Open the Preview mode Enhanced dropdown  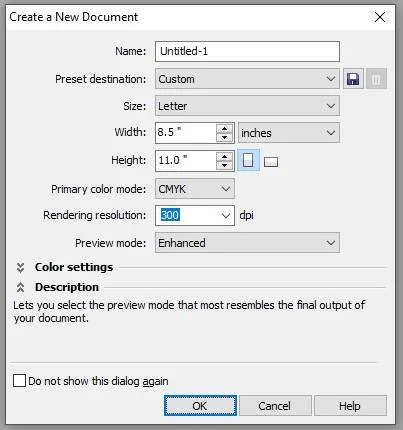pos(247,243)
